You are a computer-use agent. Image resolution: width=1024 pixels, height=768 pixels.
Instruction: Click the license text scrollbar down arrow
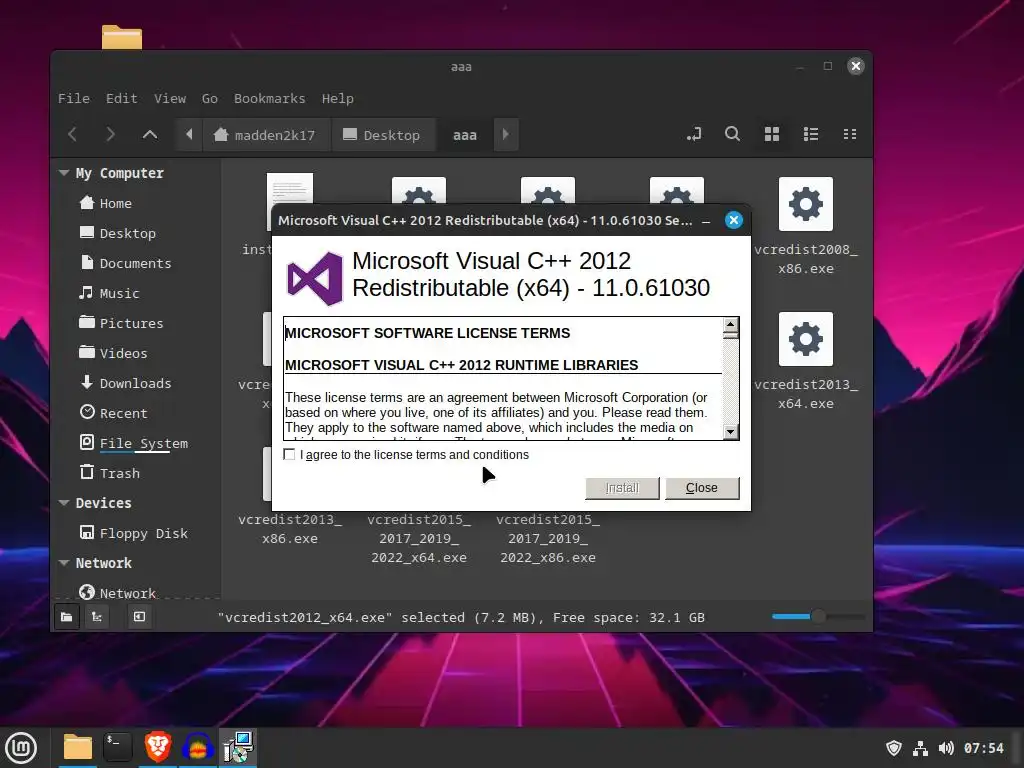click(731, 432)
